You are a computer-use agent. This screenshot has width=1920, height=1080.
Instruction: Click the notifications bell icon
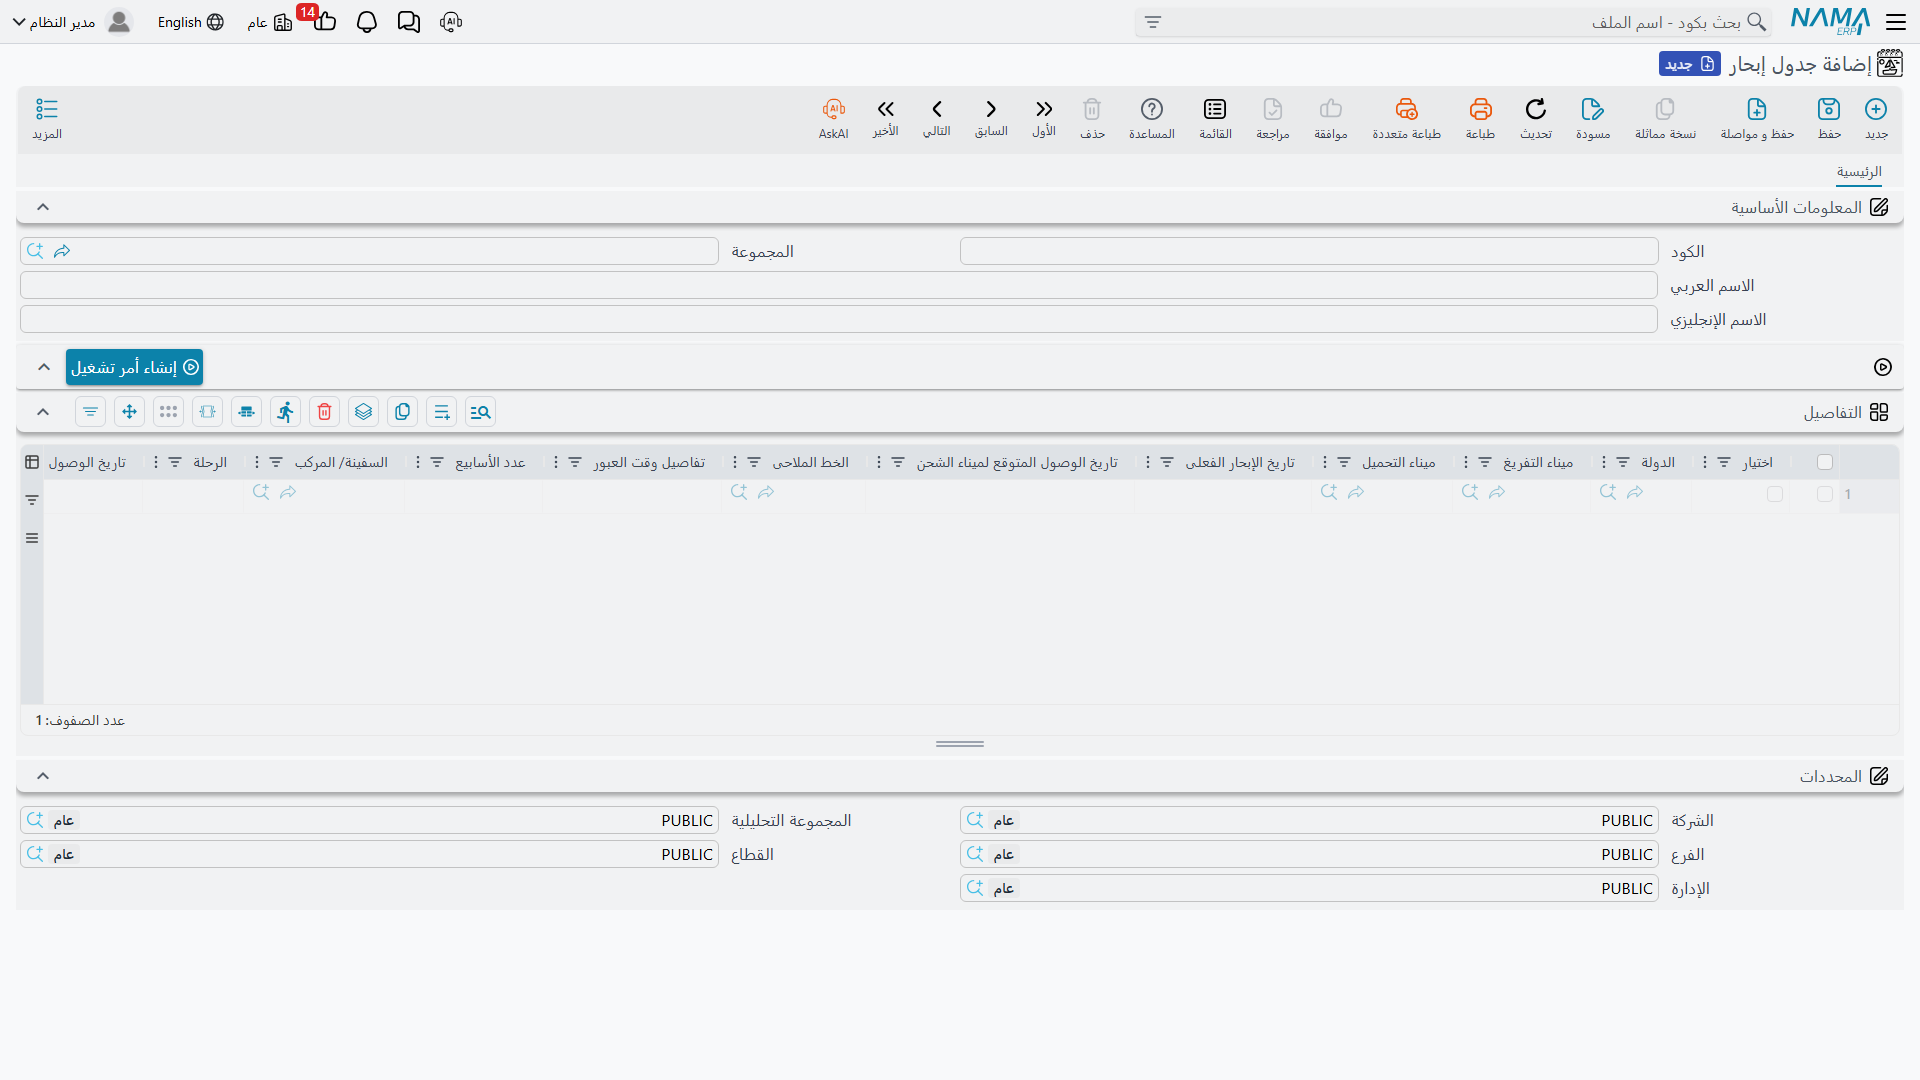(x=367, y=22)
